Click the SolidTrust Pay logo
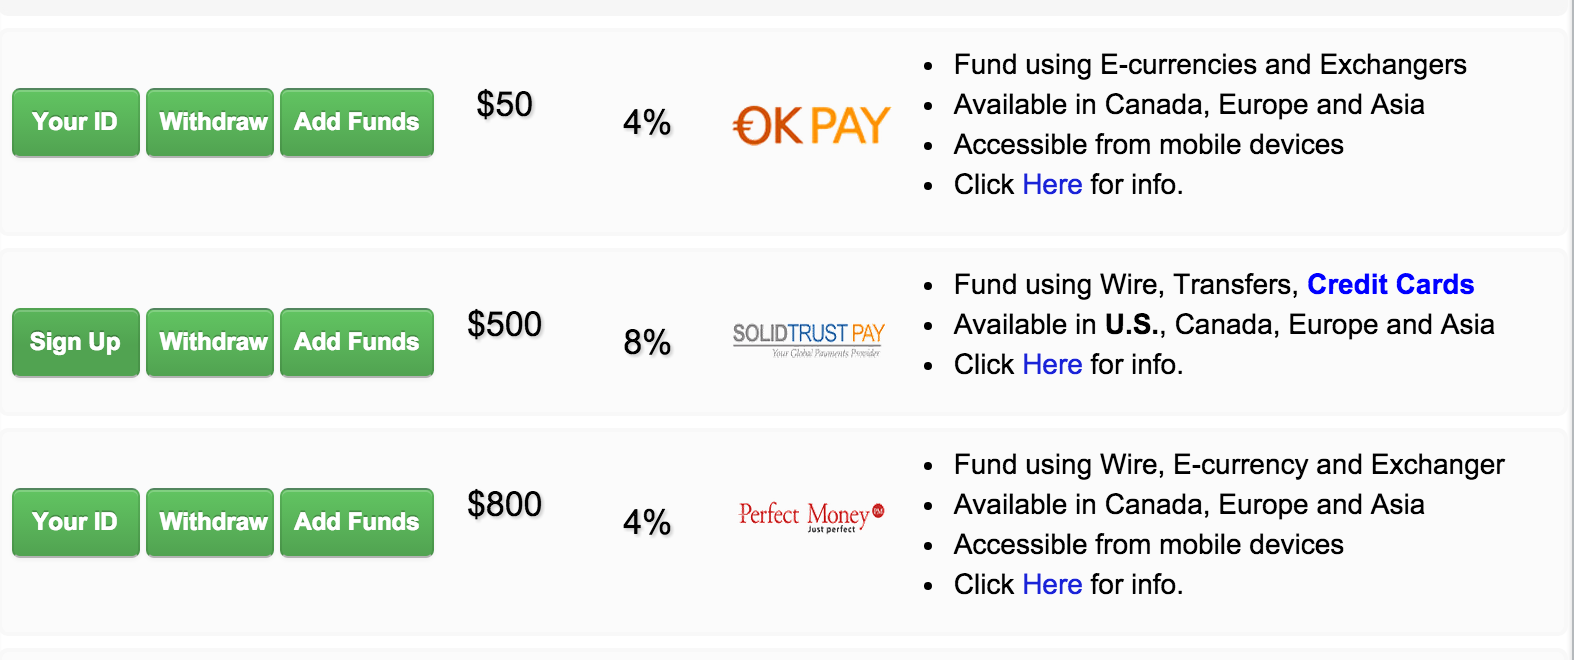Image resolution: width=1584 pixels, height=660 pixels. click(x=808, y=339)
